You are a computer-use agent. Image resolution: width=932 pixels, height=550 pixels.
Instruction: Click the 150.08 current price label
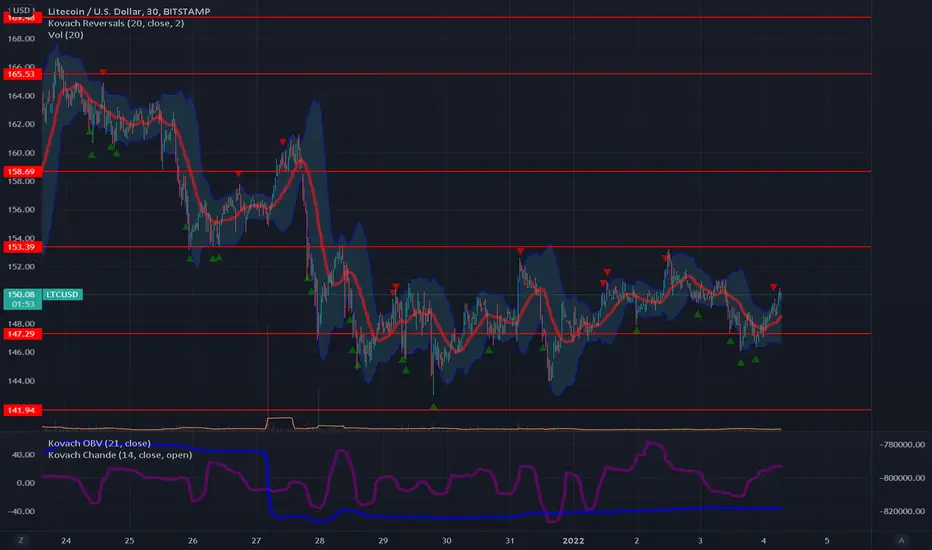pyautogui.click(x=23, y=299)
